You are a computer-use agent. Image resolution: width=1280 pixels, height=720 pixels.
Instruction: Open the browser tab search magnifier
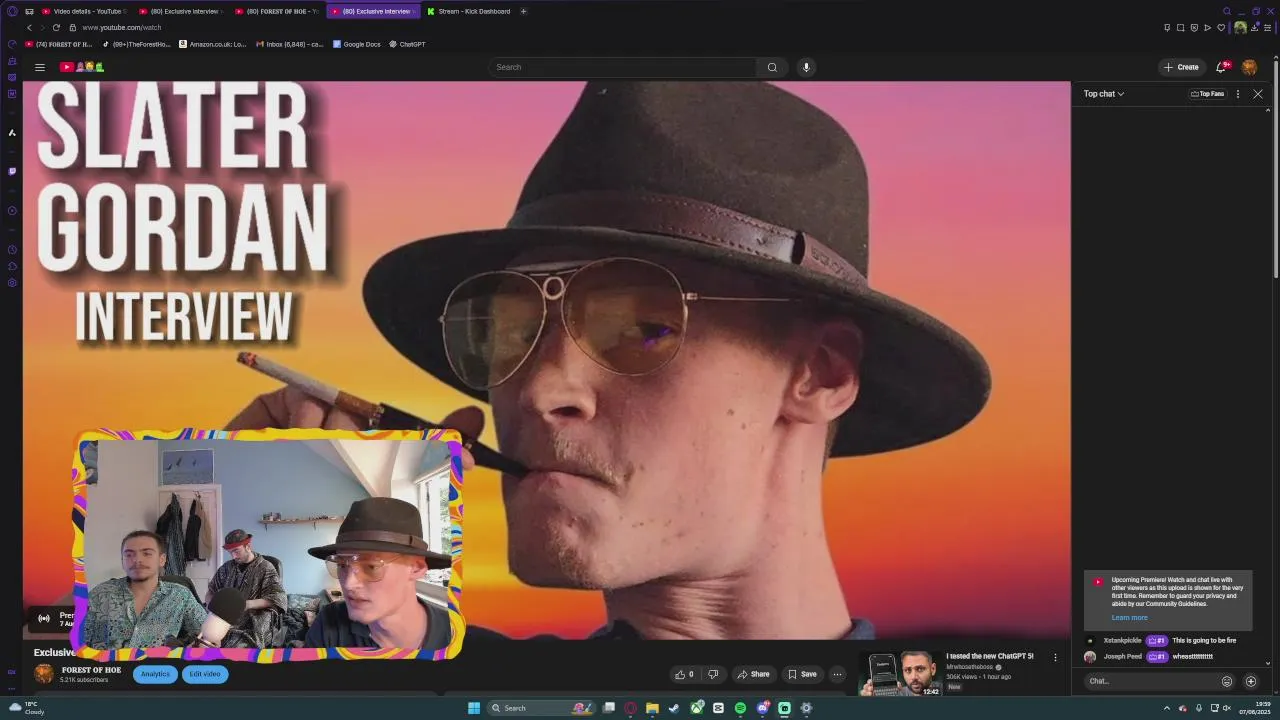(1227, 11)
